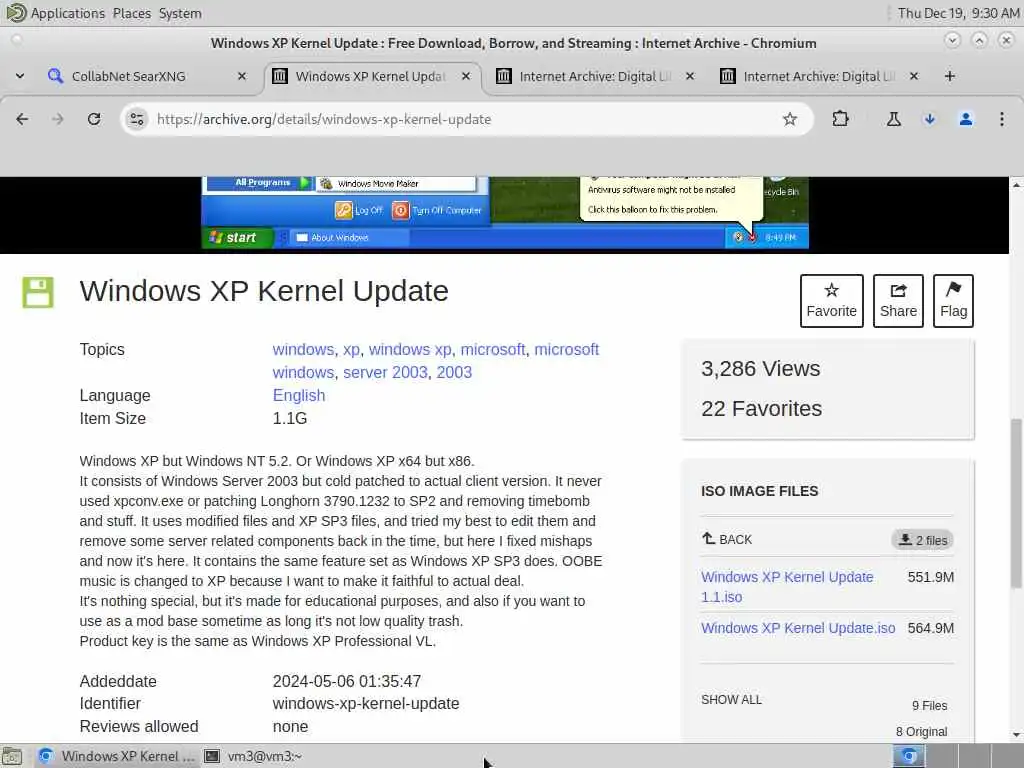Open the 'server 2003' topic link
Screen dimensions: 1024x768
pos(385,372)
